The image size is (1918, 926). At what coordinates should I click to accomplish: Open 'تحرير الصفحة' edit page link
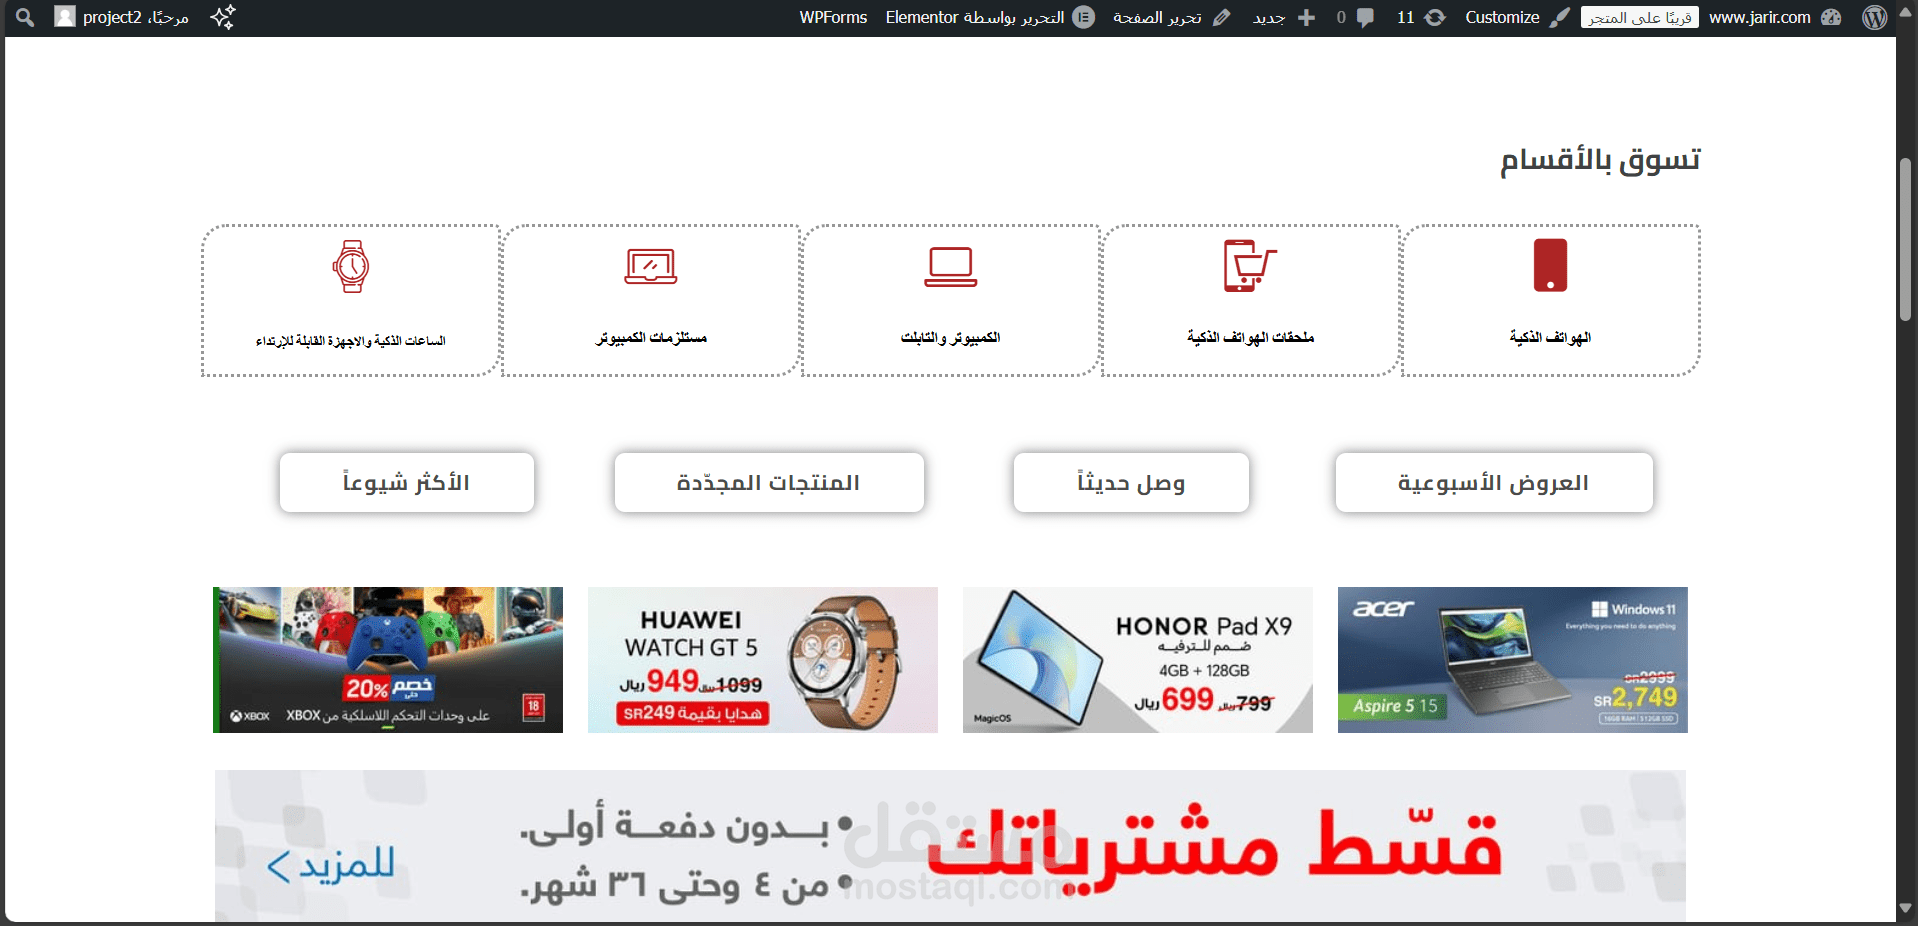(x=1157, y=17)
